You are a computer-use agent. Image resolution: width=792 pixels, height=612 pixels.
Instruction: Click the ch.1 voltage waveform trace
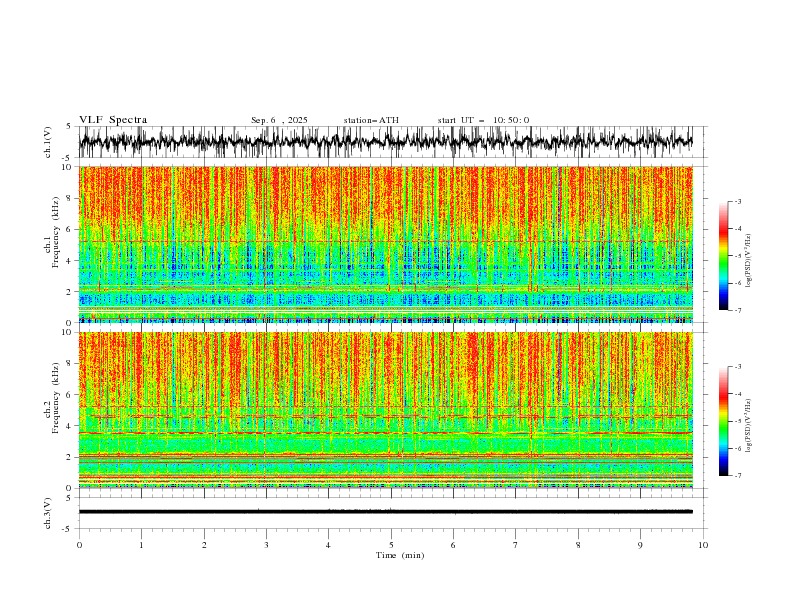(x=385, y=142)
